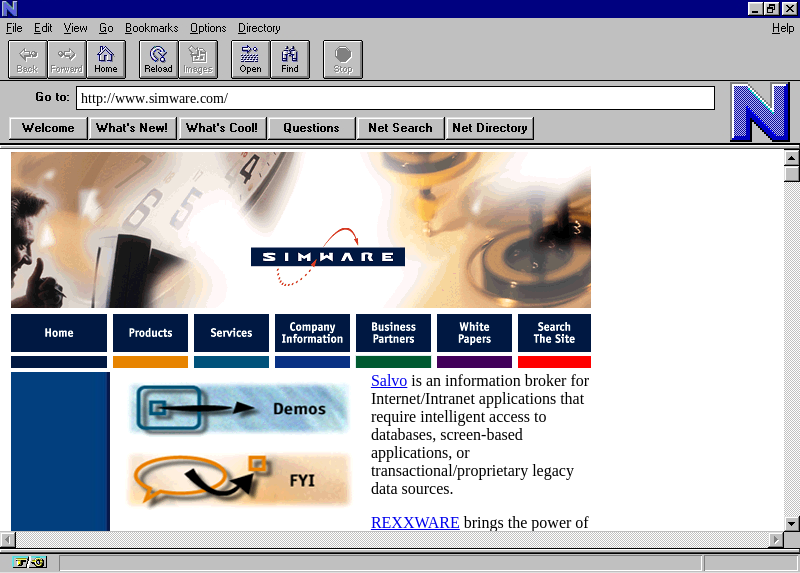
Task: Minimize the Netscape window
Action: tap(755, 9)
